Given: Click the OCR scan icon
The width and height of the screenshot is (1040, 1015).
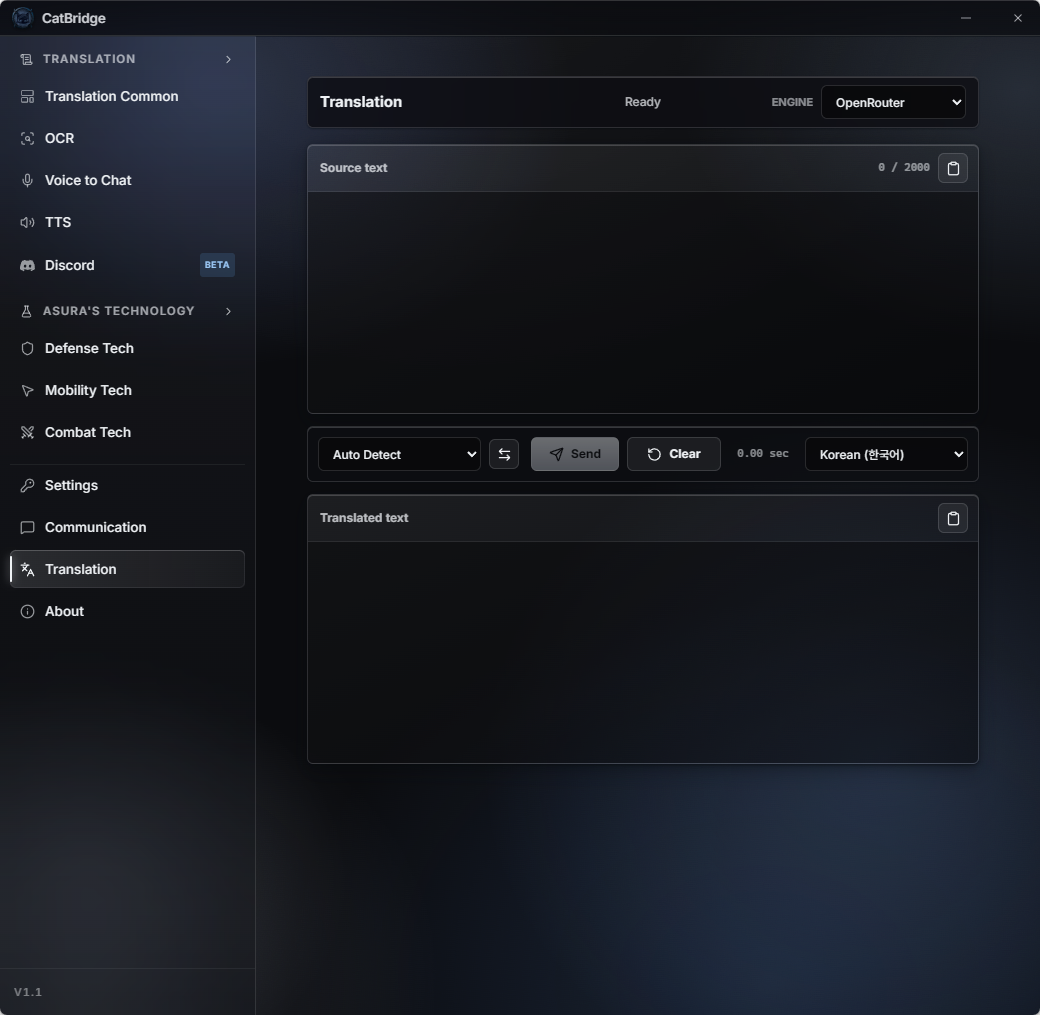Looking at the screenshot, I should 27,139.
